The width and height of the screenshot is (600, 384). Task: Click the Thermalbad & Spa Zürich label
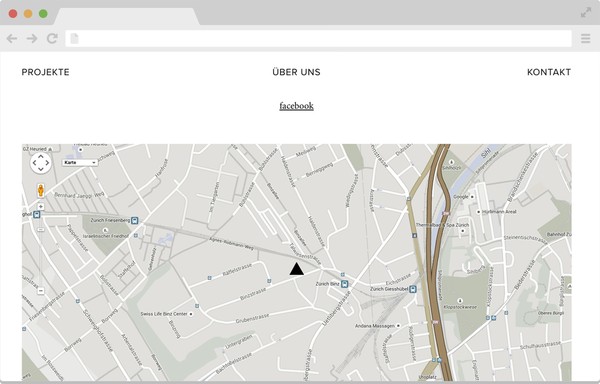tap(442, 225)
